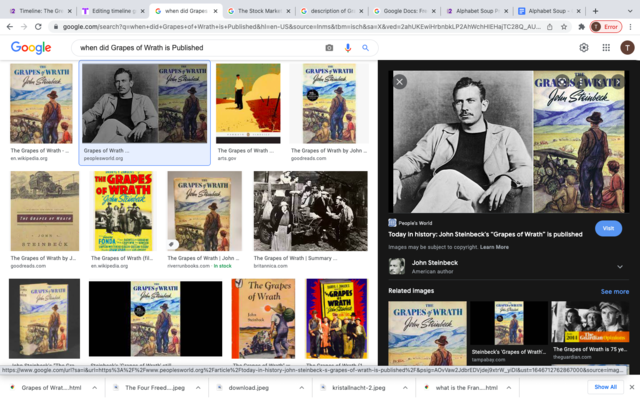This screenshot has width=640, height=400.
Task: Expand options for what is the Fran....html
Action: [x=509, y=387]
